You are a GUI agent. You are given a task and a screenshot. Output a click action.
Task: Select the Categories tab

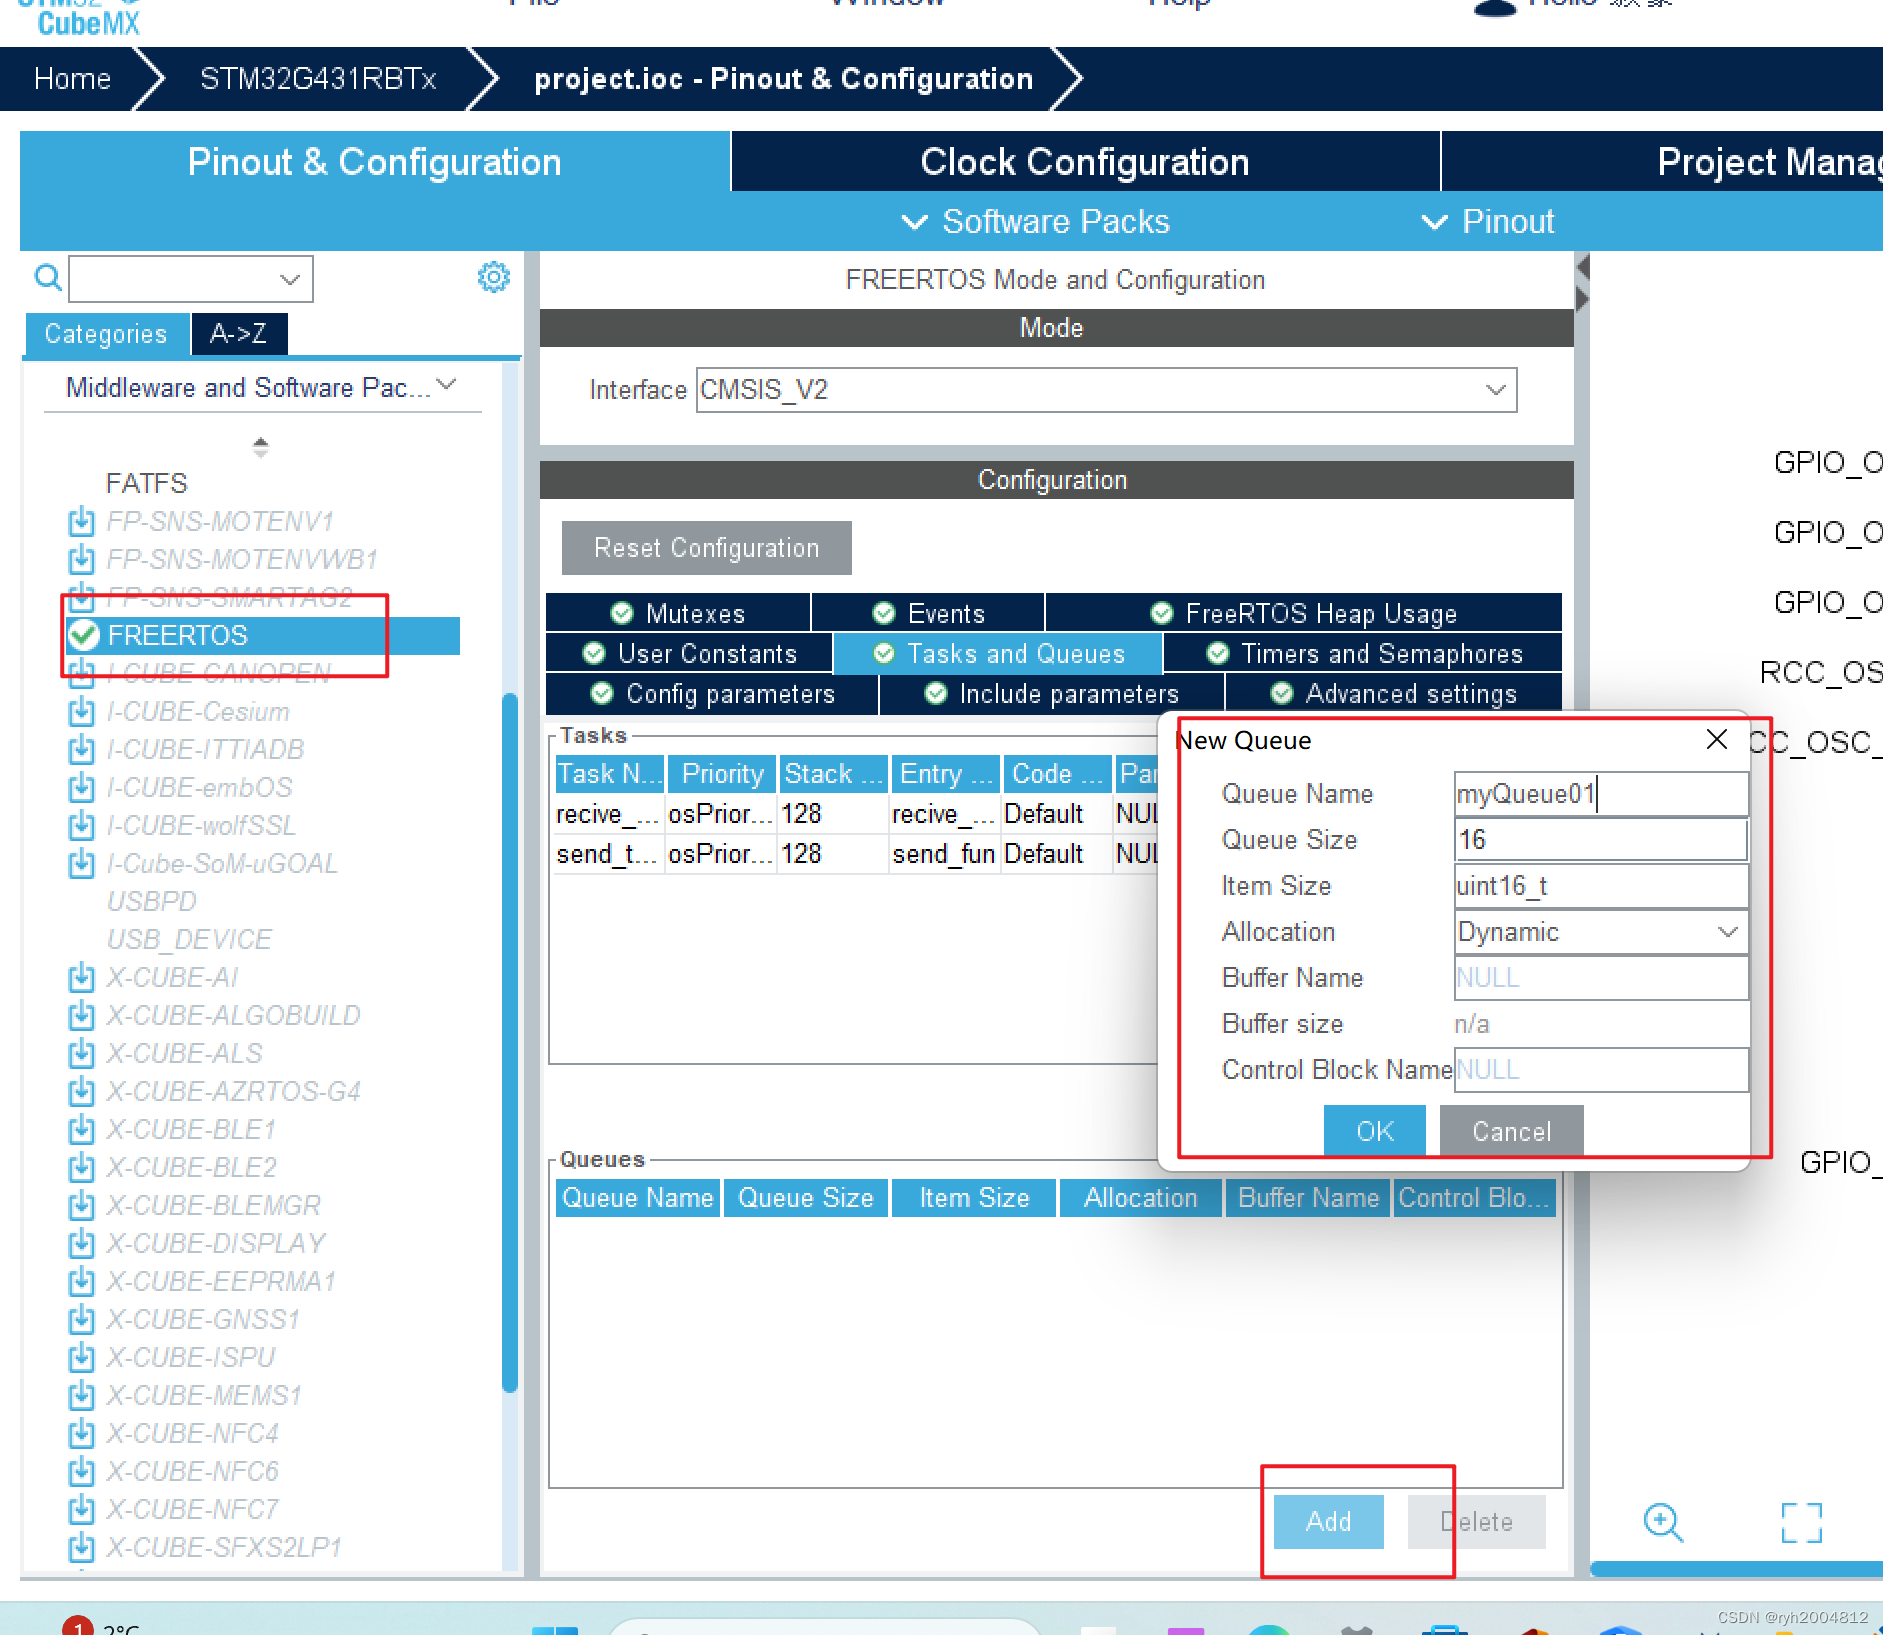pyautogui.click(x=106, y=334)
